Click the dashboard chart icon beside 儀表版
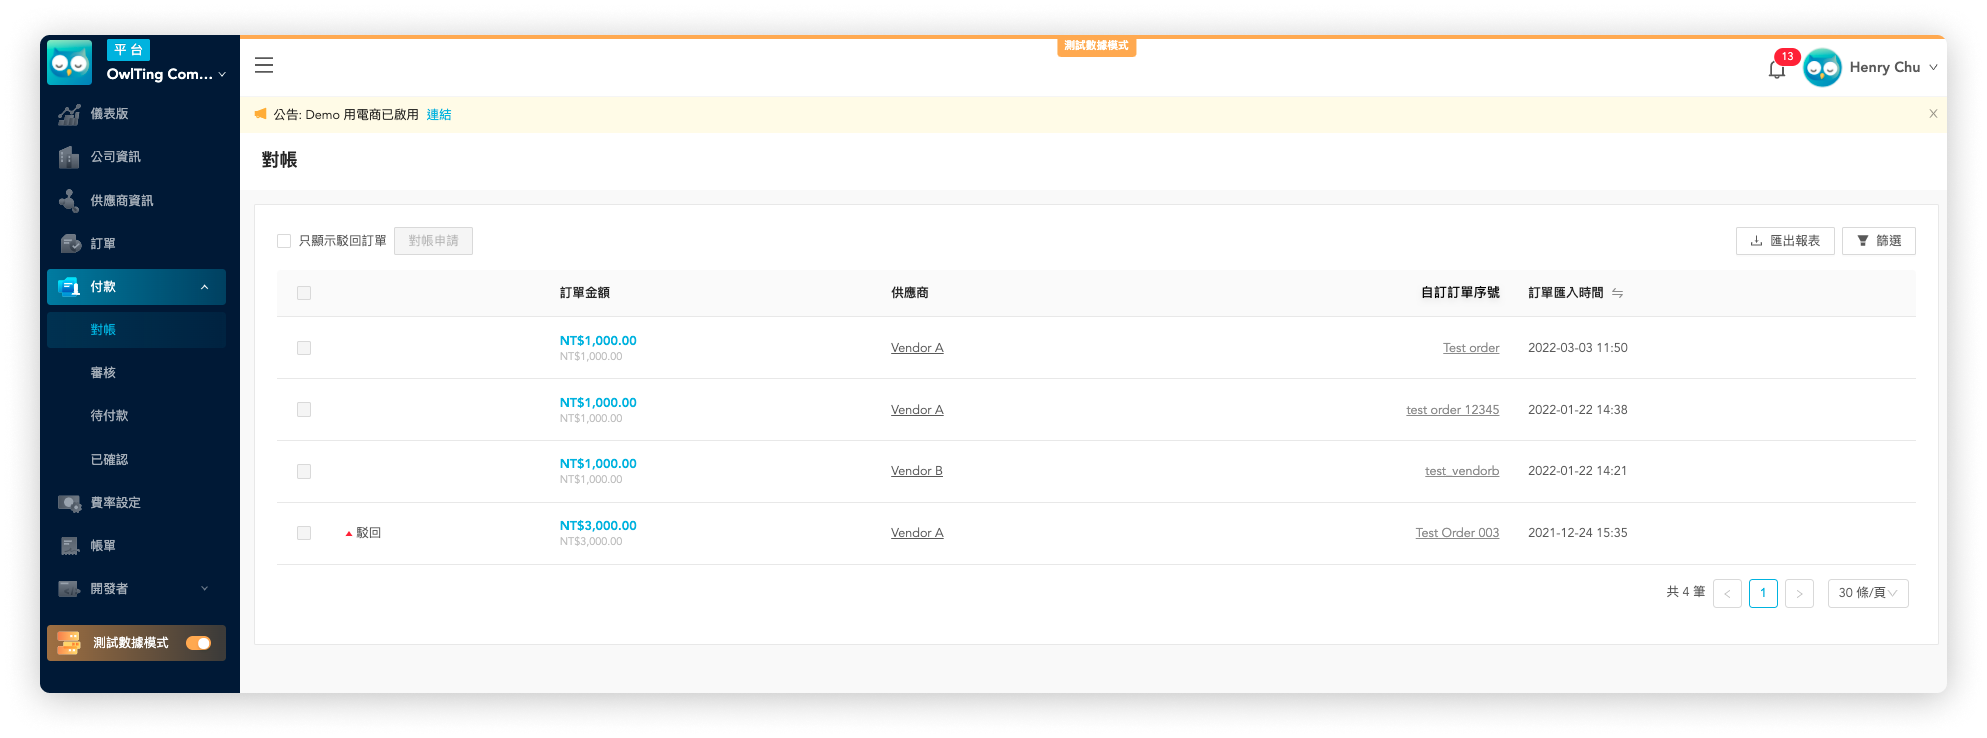This screenshot has height=738, width=1987. [x=69, y=114]
